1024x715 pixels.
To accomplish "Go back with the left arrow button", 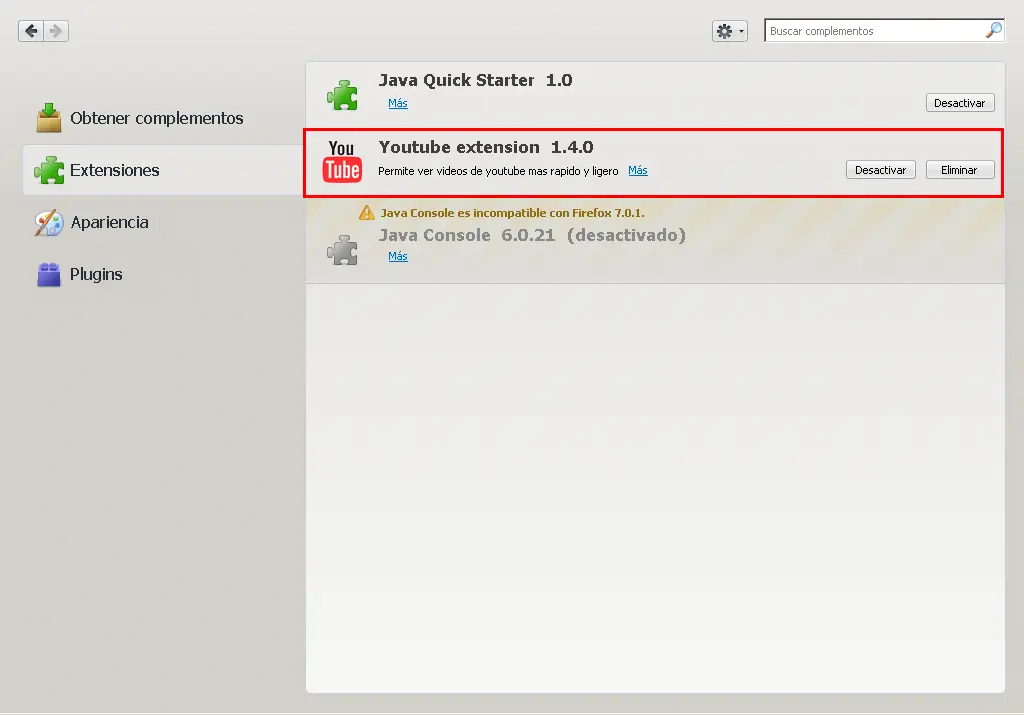I will (31, 31).
